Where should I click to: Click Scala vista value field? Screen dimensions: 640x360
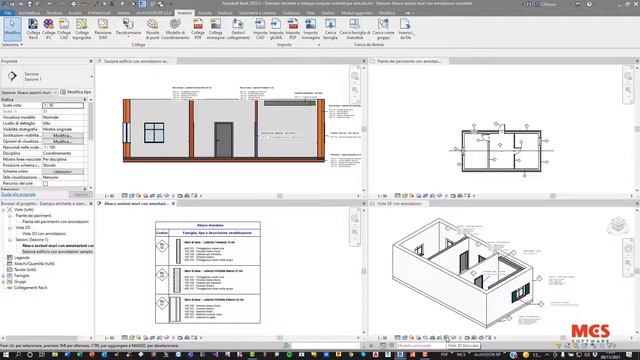coord(63,105)
